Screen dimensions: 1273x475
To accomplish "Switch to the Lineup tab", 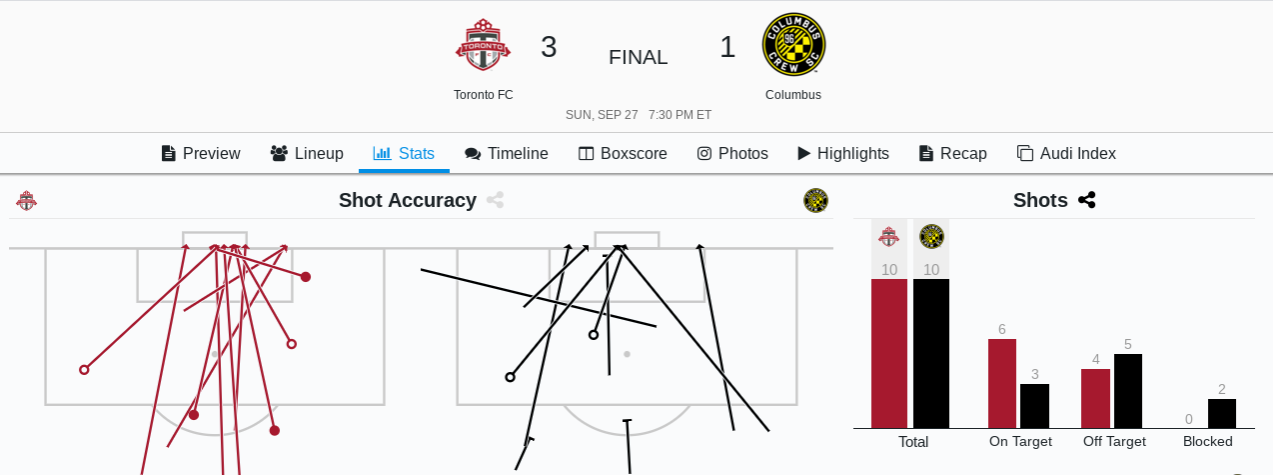I will (307, 153).
